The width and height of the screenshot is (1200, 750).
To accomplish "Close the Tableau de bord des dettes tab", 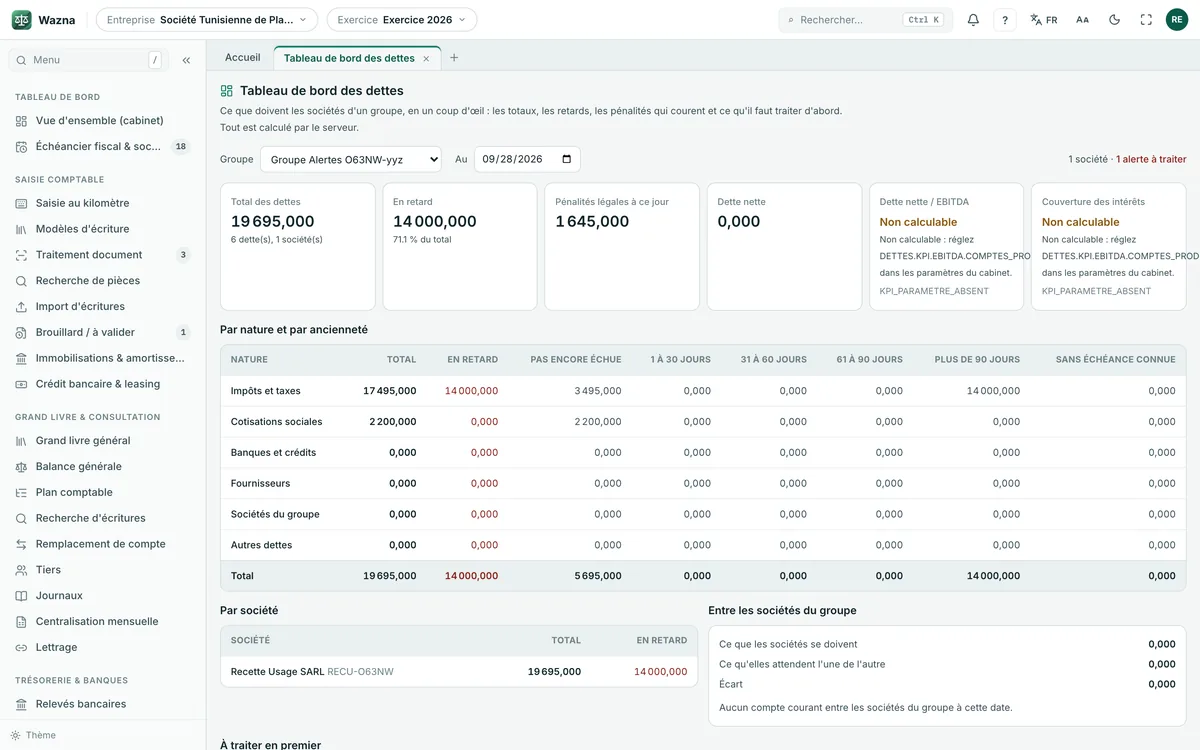I will coord(426,59).
